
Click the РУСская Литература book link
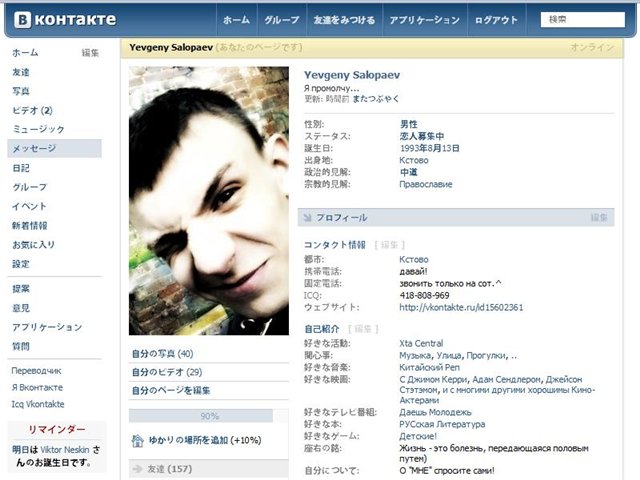point(442,424)
